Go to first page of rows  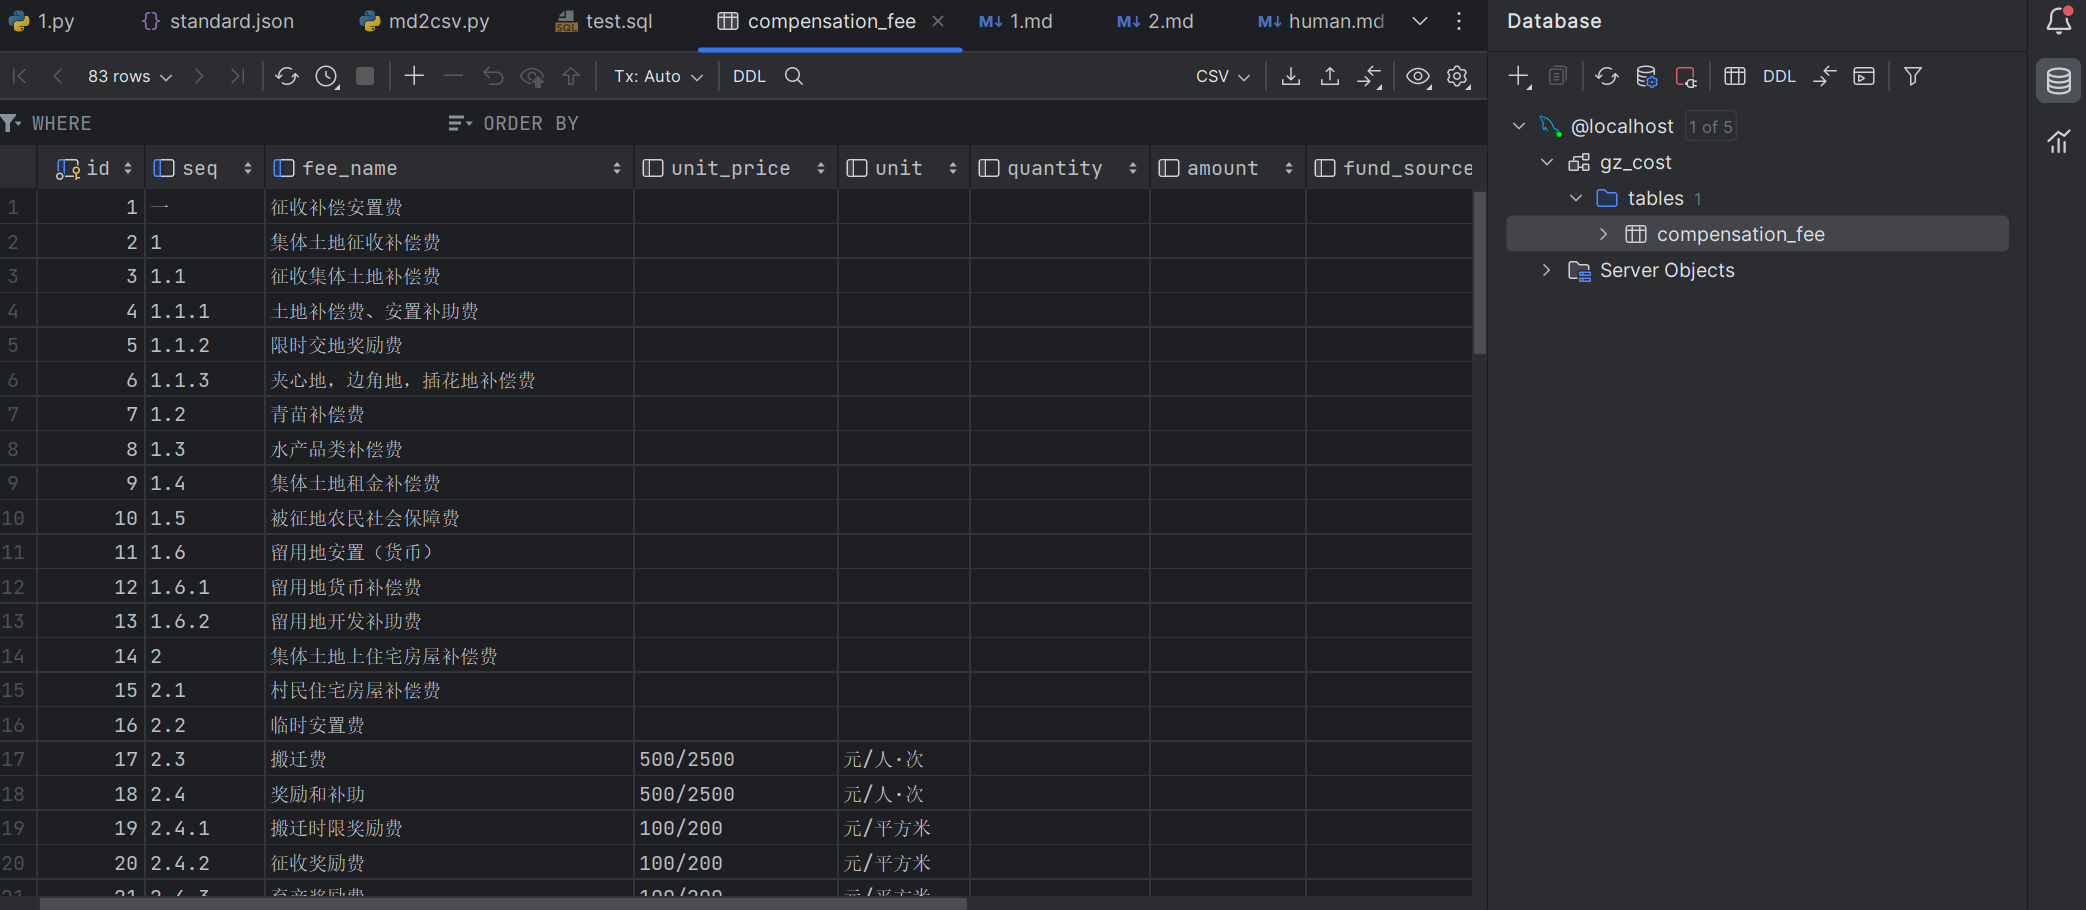(19, 76)
